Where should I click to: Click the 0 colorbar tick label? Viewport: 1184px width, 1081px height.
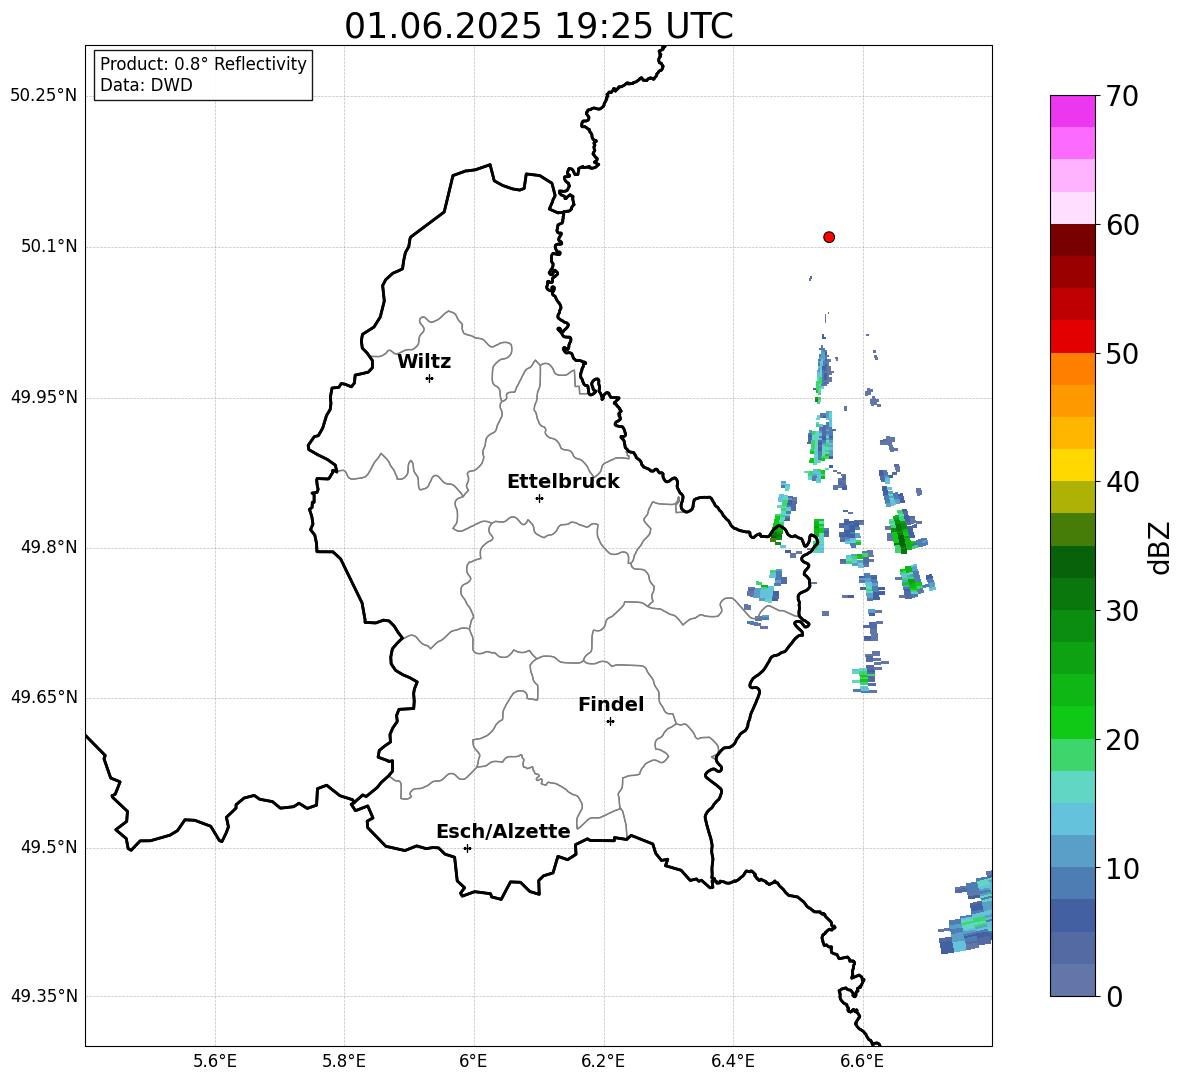pyautogui.click(x=1114, y=996)
